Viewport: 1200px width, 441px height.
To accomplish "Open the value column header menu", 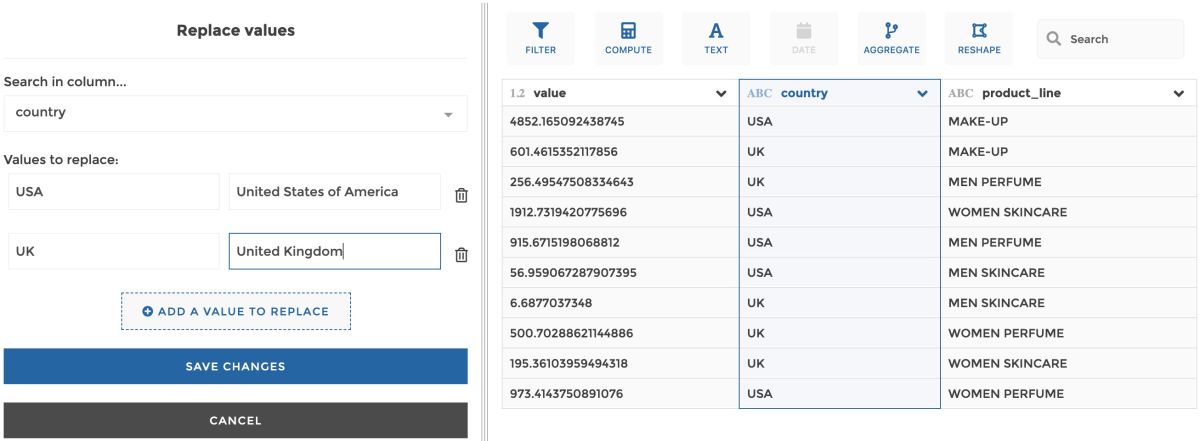I will click(x=721, y=94).
